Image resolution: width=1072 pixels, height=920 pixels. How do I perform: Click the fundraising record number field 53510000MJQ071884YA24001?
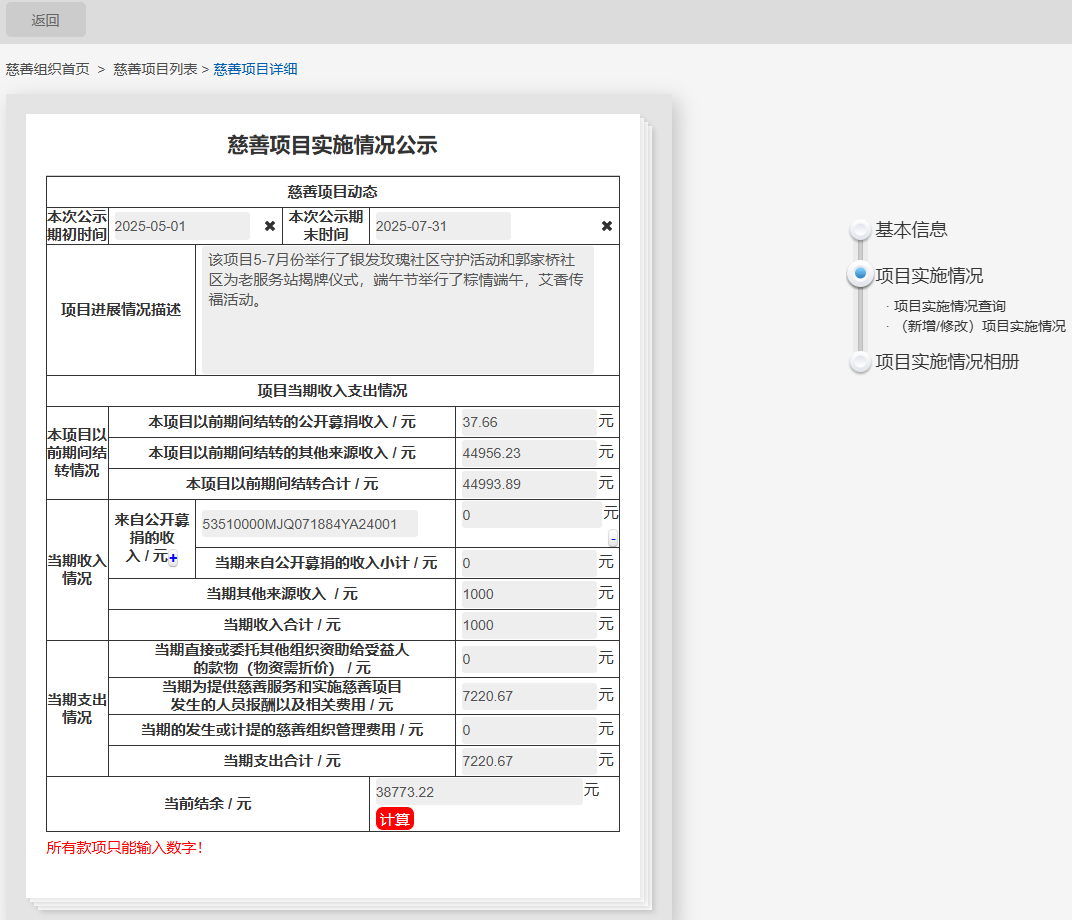point(310,524)
